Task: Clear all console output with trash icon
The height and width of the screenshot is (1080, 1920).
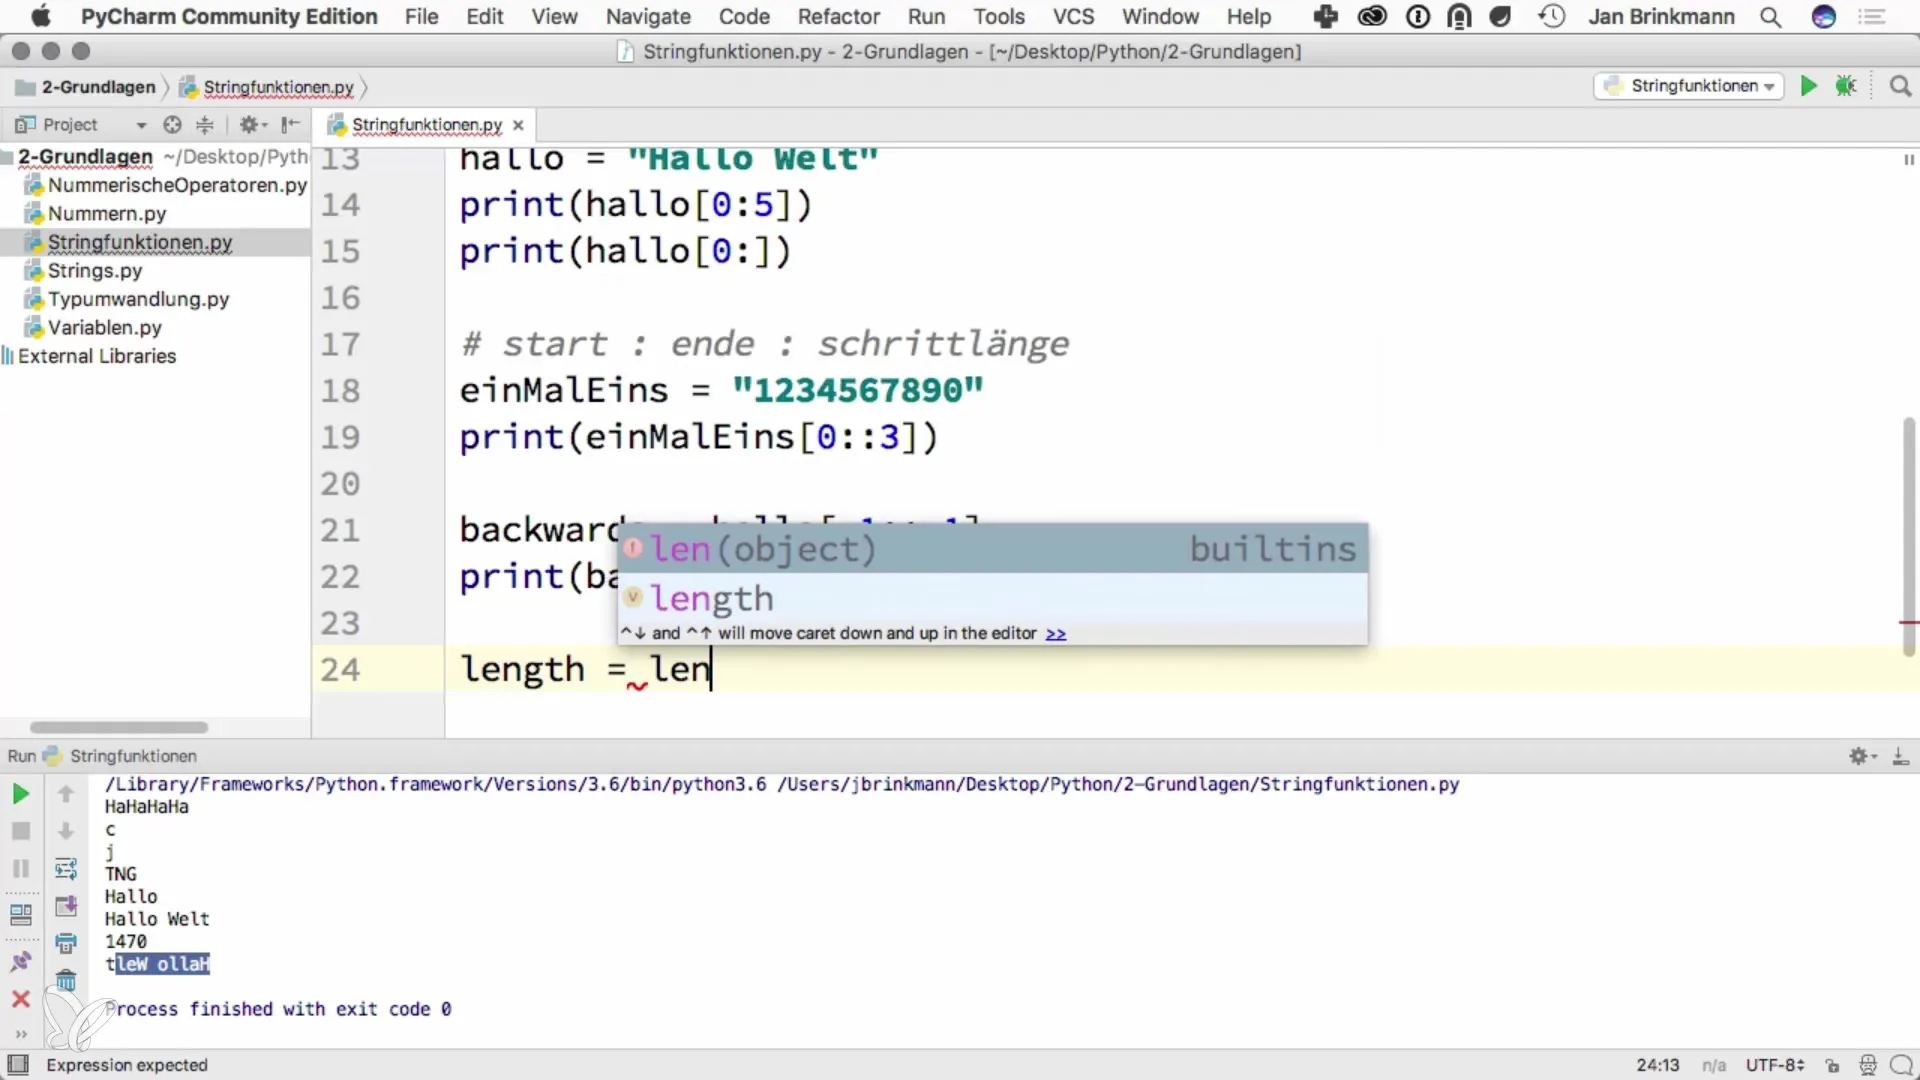Action: click(66, 980)
